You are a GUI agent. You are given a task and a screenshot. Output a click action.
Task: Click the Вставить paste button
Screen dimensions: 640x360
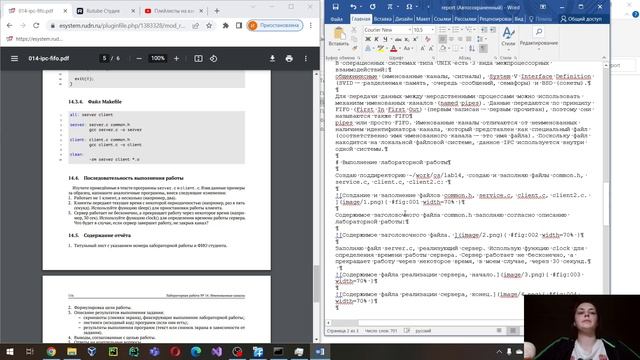click(x=338, y=37)
